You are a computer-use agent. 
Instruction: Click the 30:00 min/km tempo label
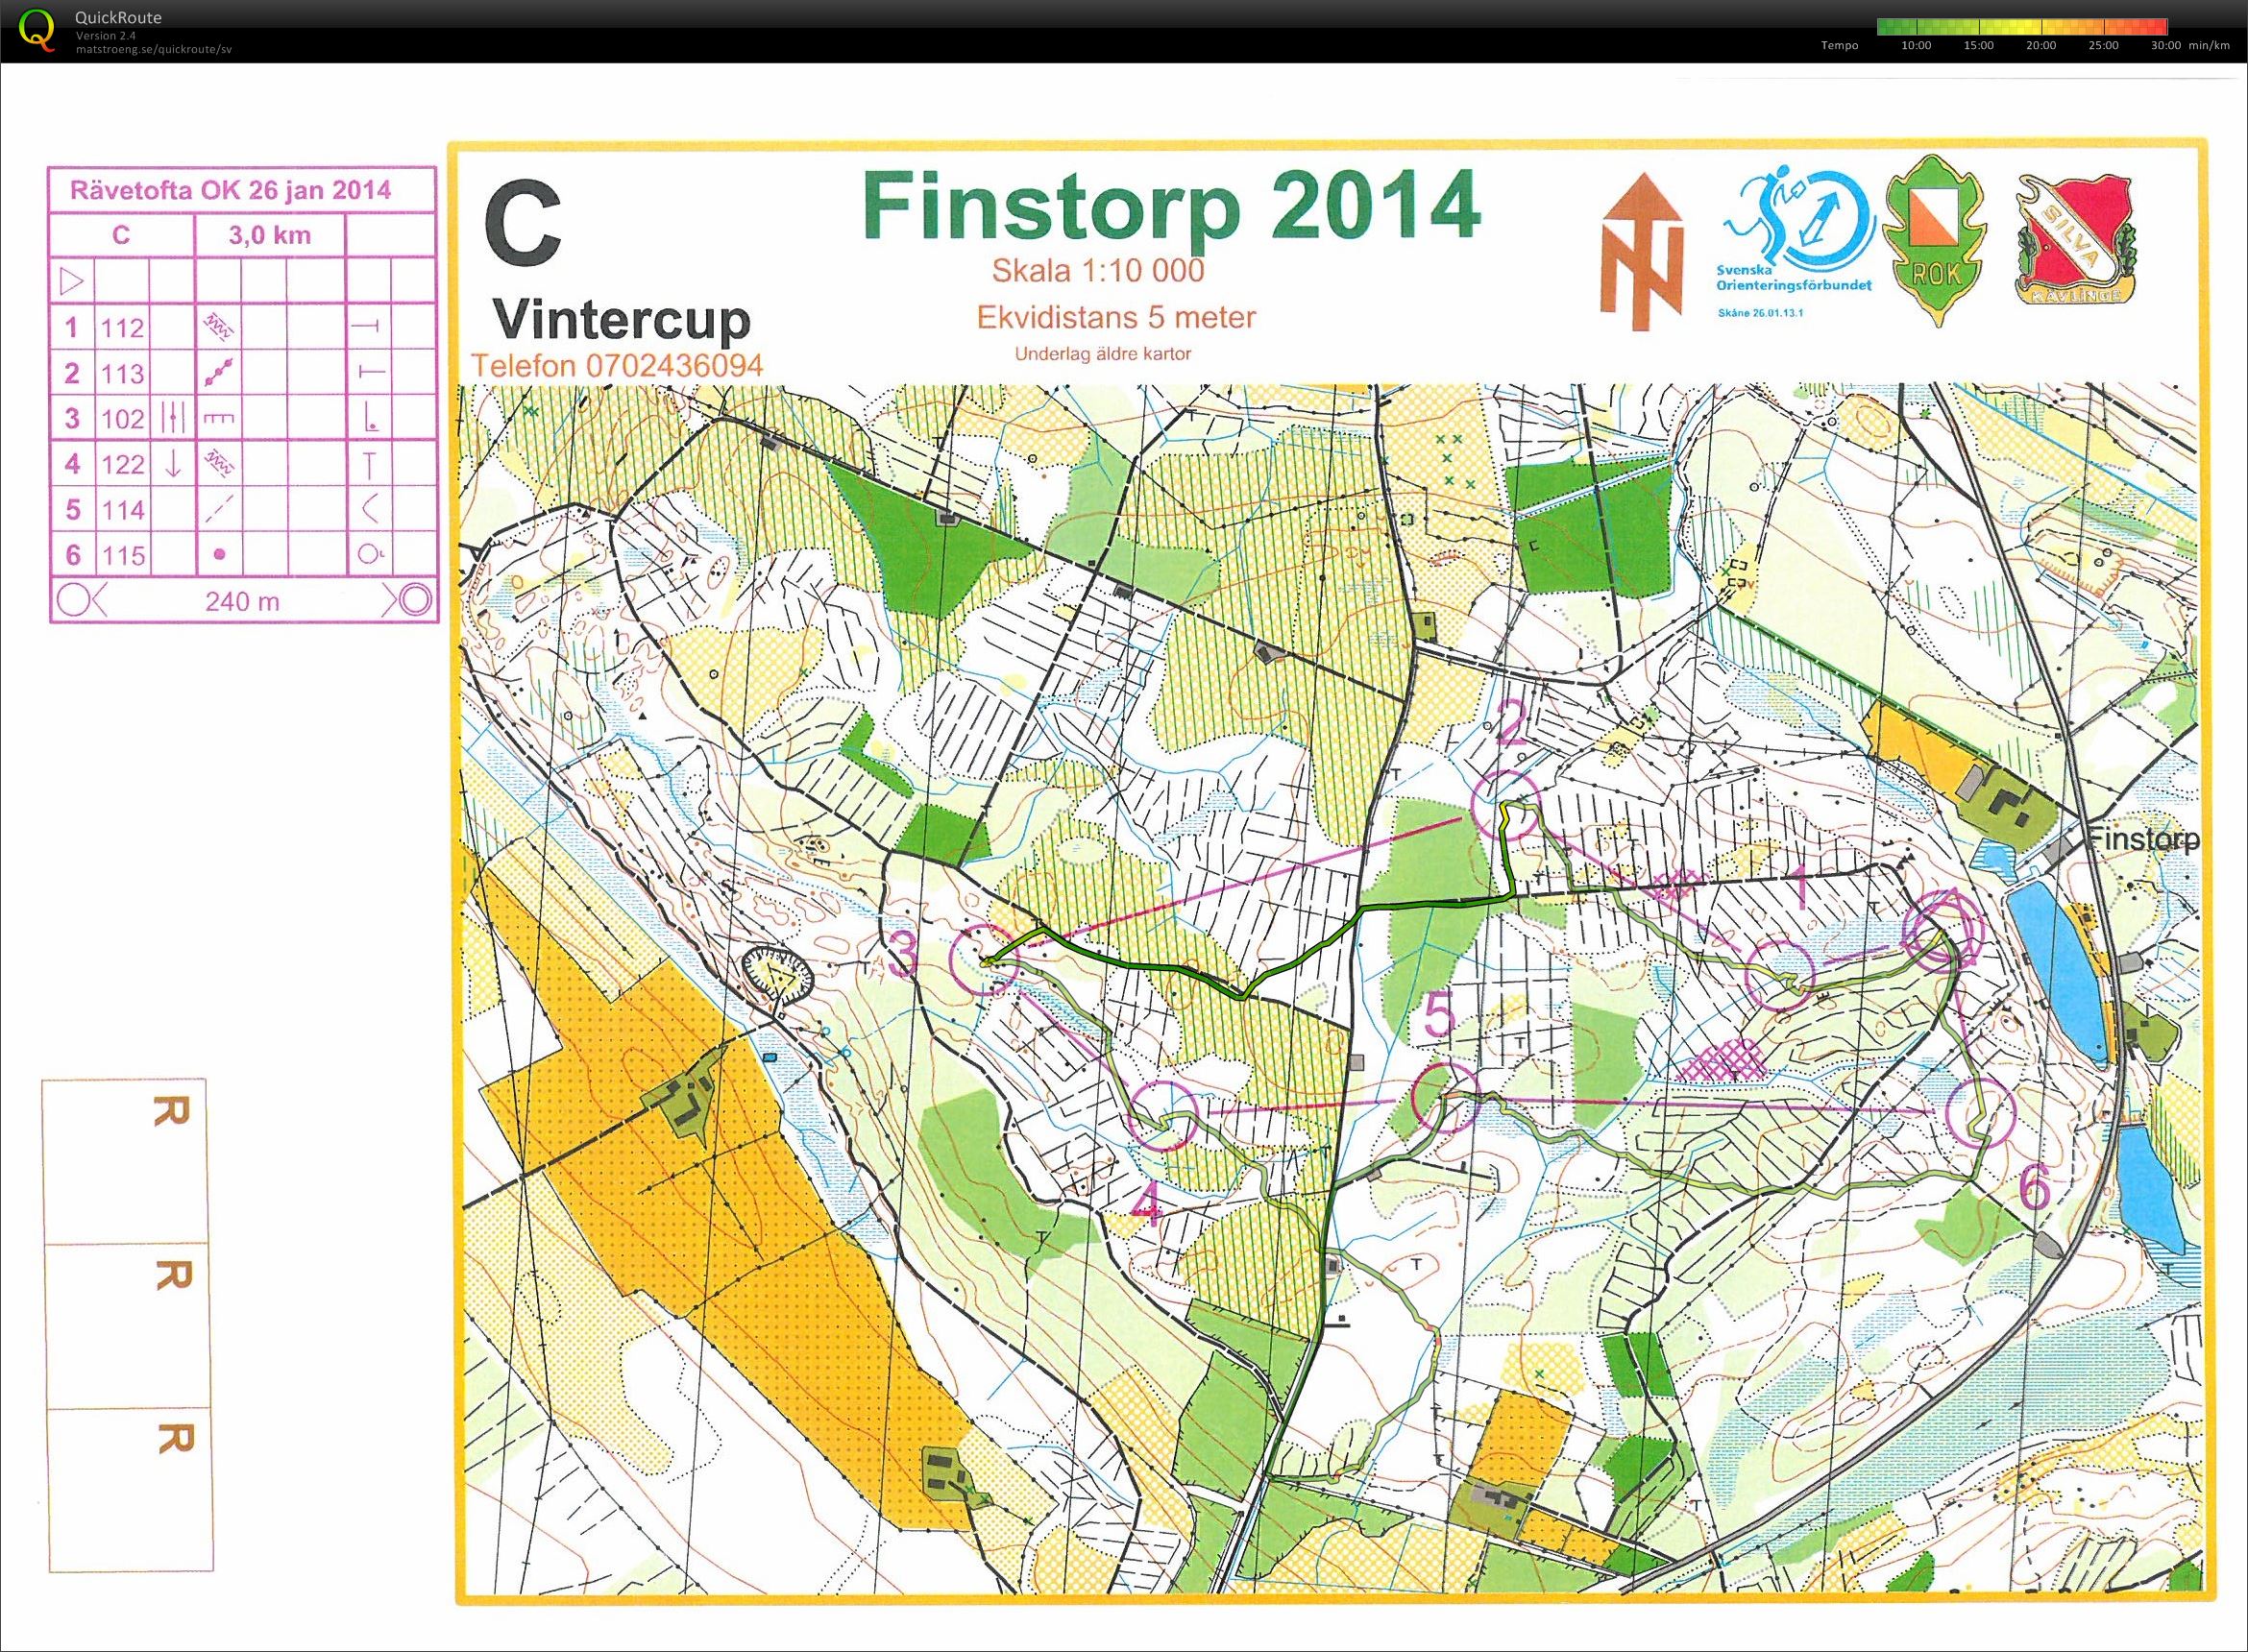point(2190,46)
